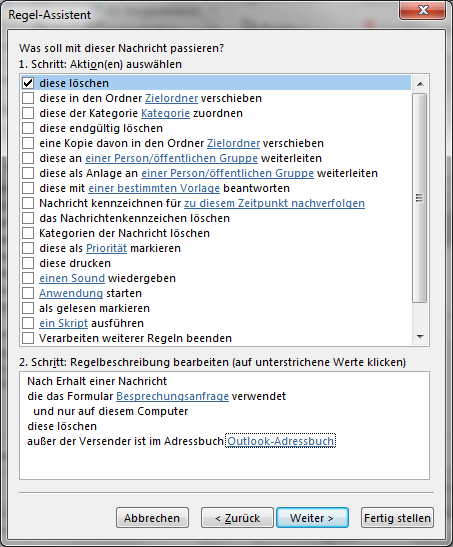Choose the 'einen Sound' link

tap(72, 278)
